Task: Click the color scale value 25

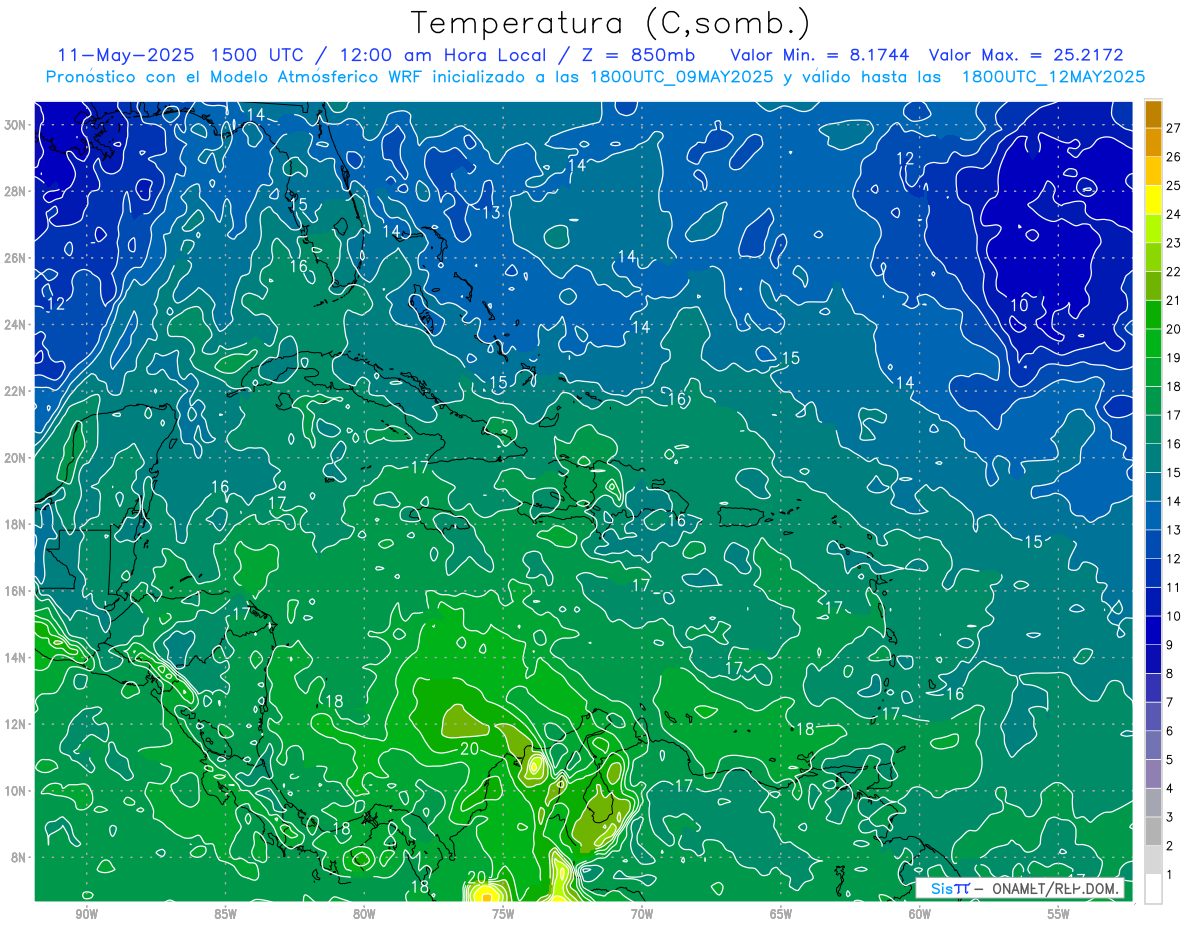Action: click(x=1174, y=186)
